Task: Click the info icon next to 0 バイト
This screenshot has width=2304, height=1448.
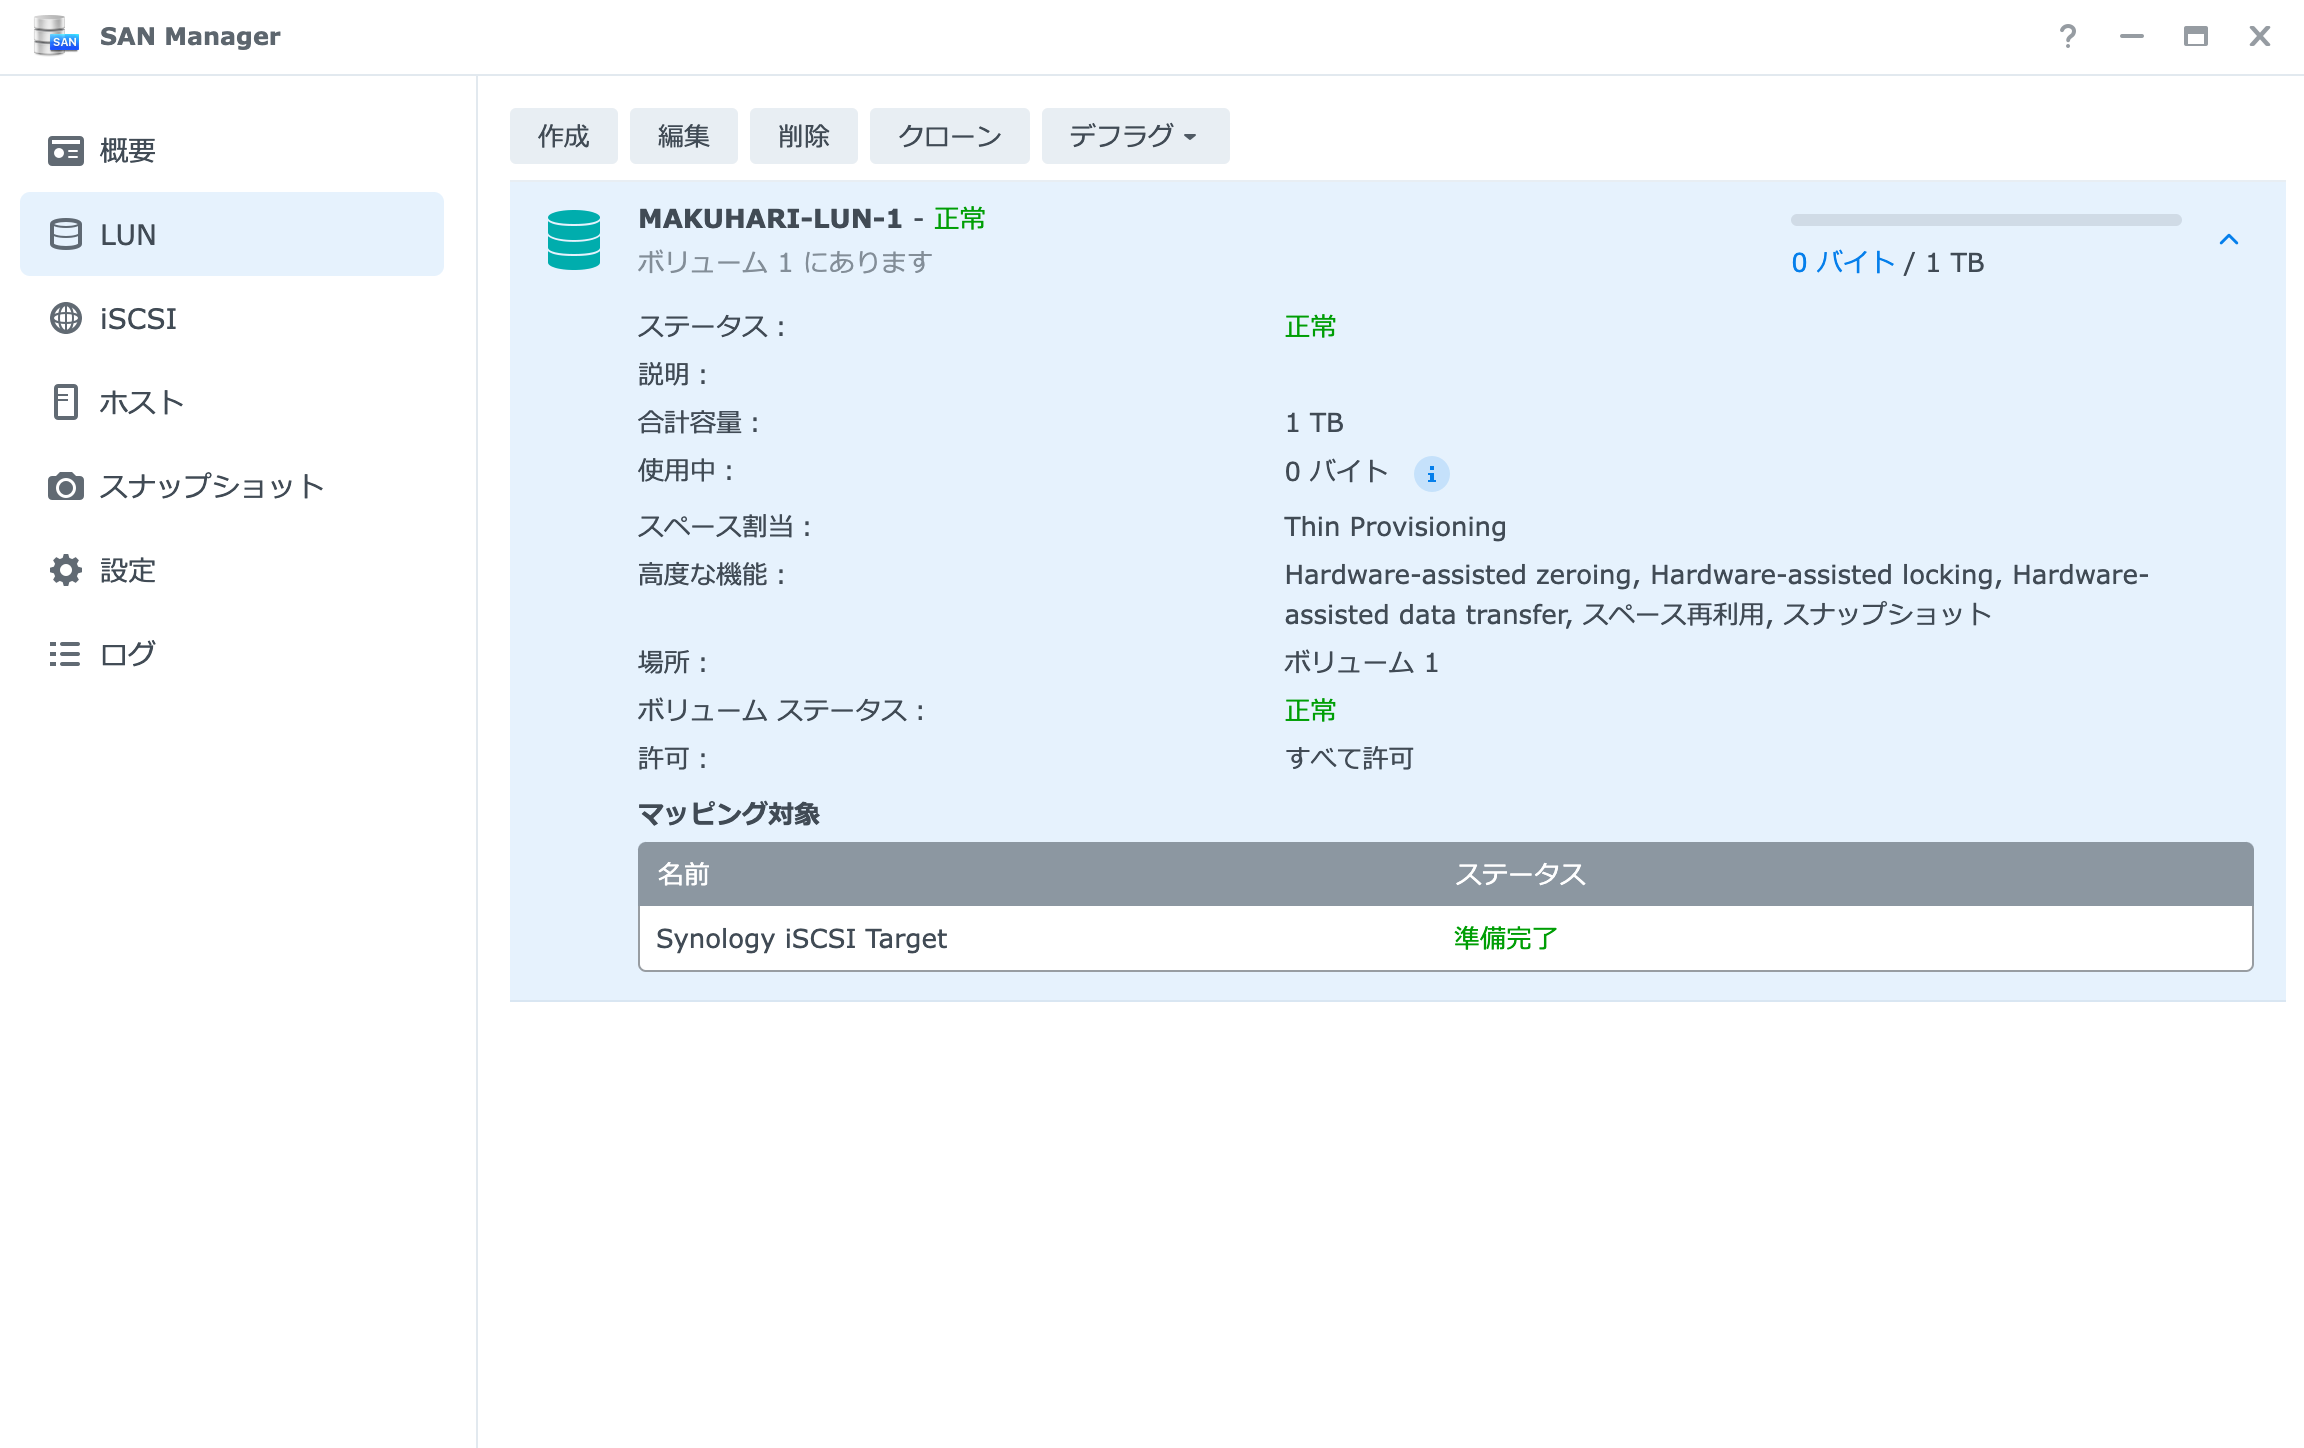Action: (1431, 474)
